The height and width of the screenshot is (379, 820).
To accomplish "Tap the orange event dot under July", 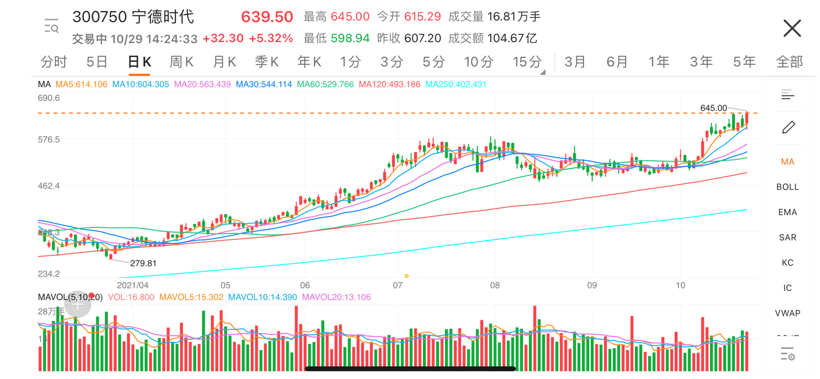I will tap(406, 275).
